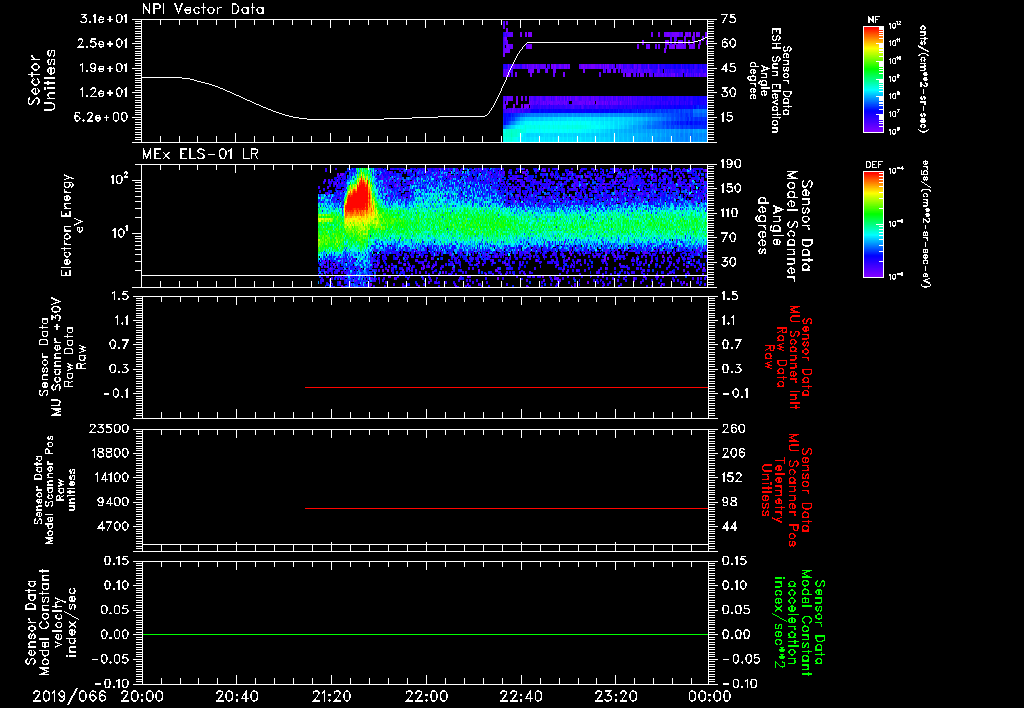Image resolution: width=1024 pixels, height=708 pixels.
Task: Click the "NF" color bar heading
Action: (x=874, y=20)
